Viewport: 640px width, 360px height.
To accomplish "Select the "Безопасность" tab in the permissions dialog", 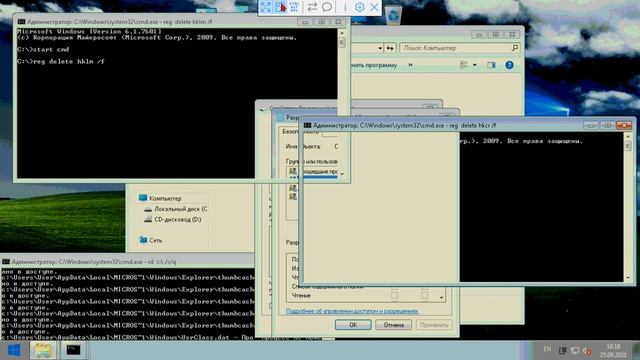I will click(x=300, y=132).
